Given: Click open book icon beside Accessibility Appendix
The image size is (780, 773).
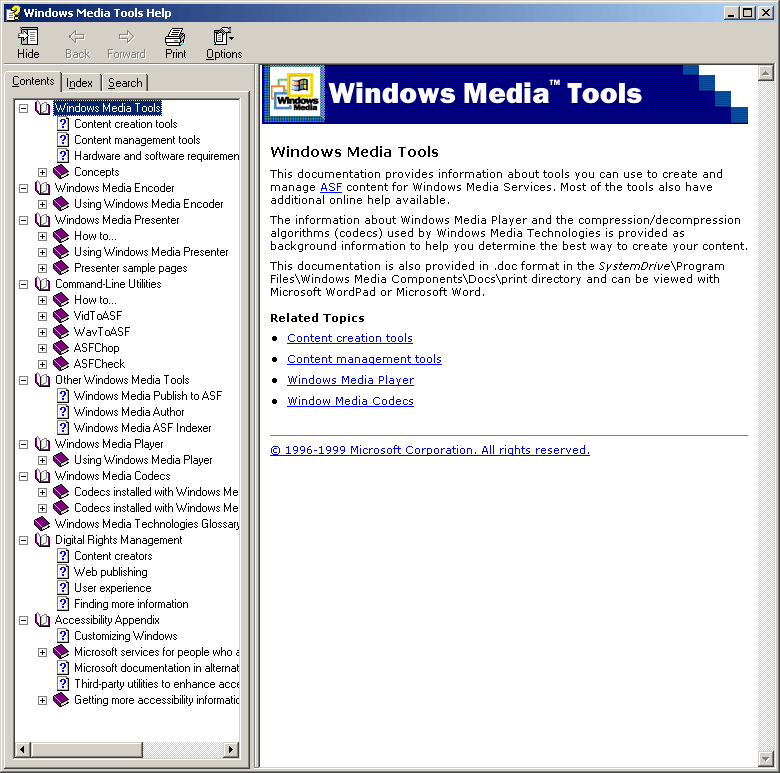Looking at the screenshot, I should [43, 620].
